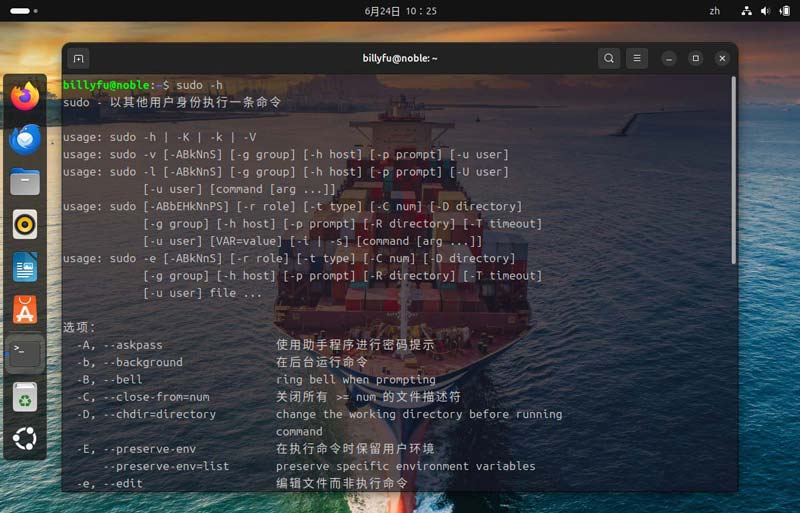This screenshot has height=513, width=800.
Task: Open Firefox from the dock
Action: pyautogui.click(x=25, y=96)
